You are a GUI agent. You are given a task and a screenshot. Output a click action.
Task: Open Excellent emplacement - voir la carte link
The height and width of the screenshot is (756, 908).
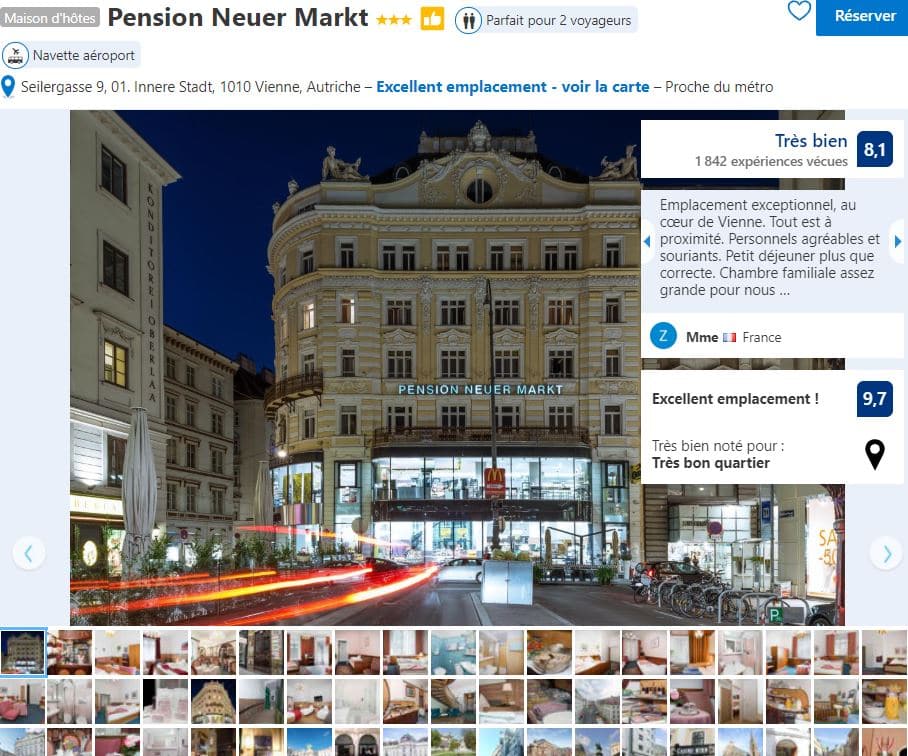click(512, 87)
